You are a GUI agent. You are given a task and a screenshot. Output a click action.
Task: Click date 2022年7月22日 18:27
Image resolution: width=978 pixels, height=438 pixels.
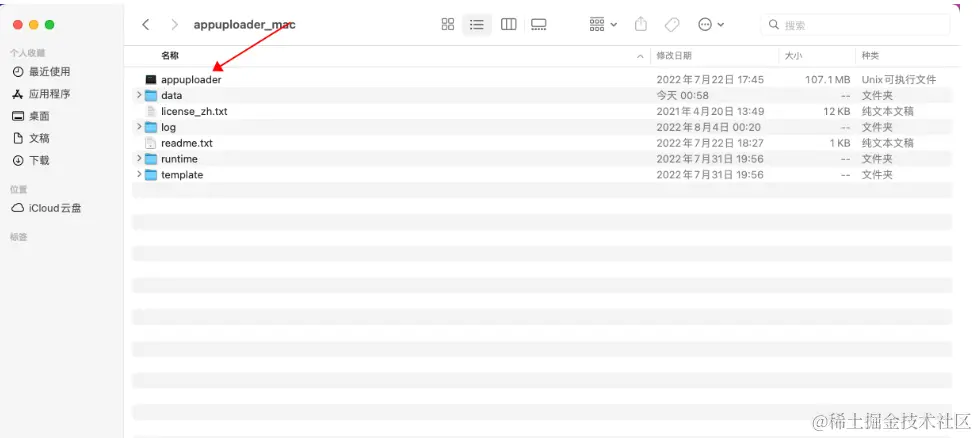tap(710, 143)
